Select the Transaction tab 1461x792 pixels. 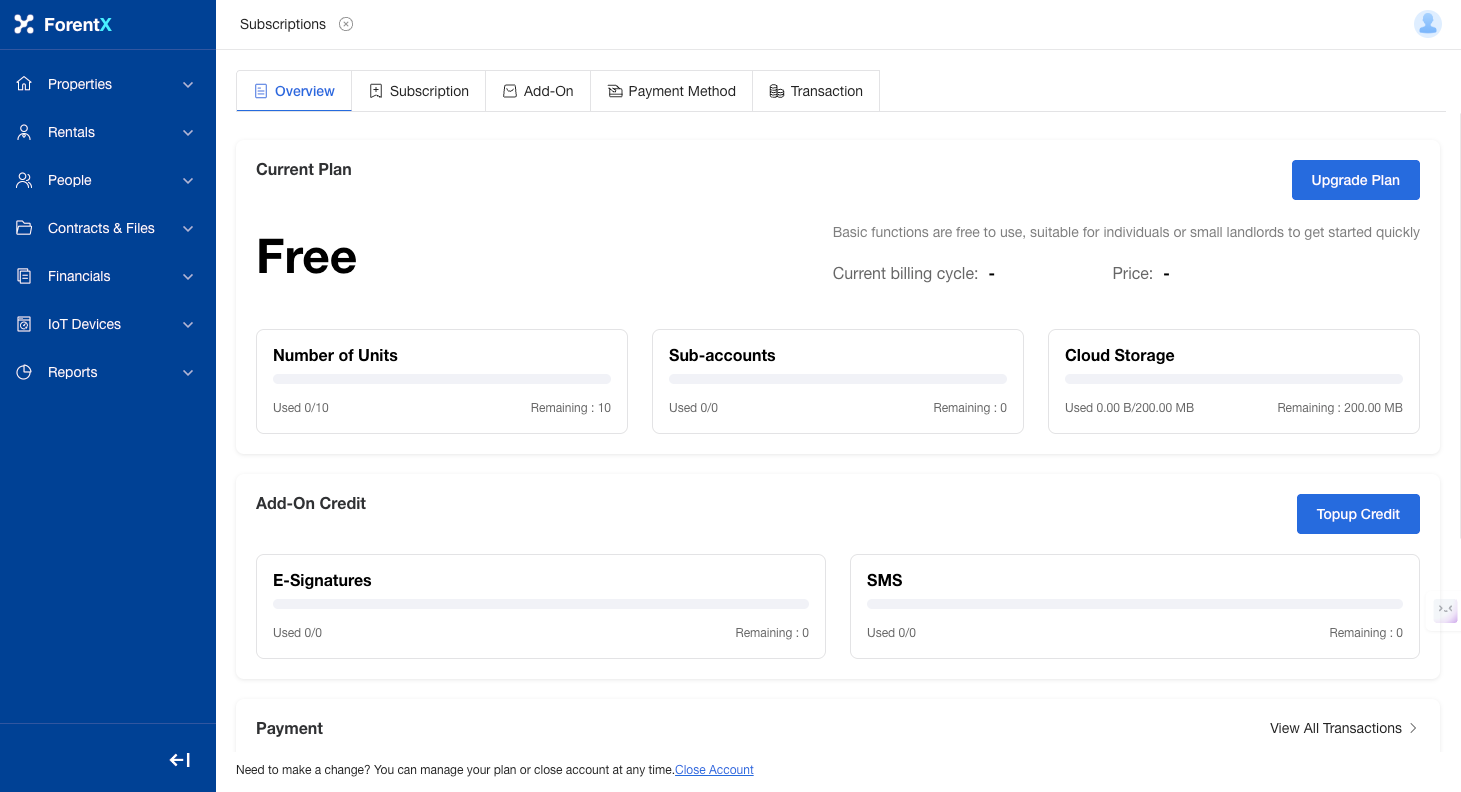click(815, 91)
